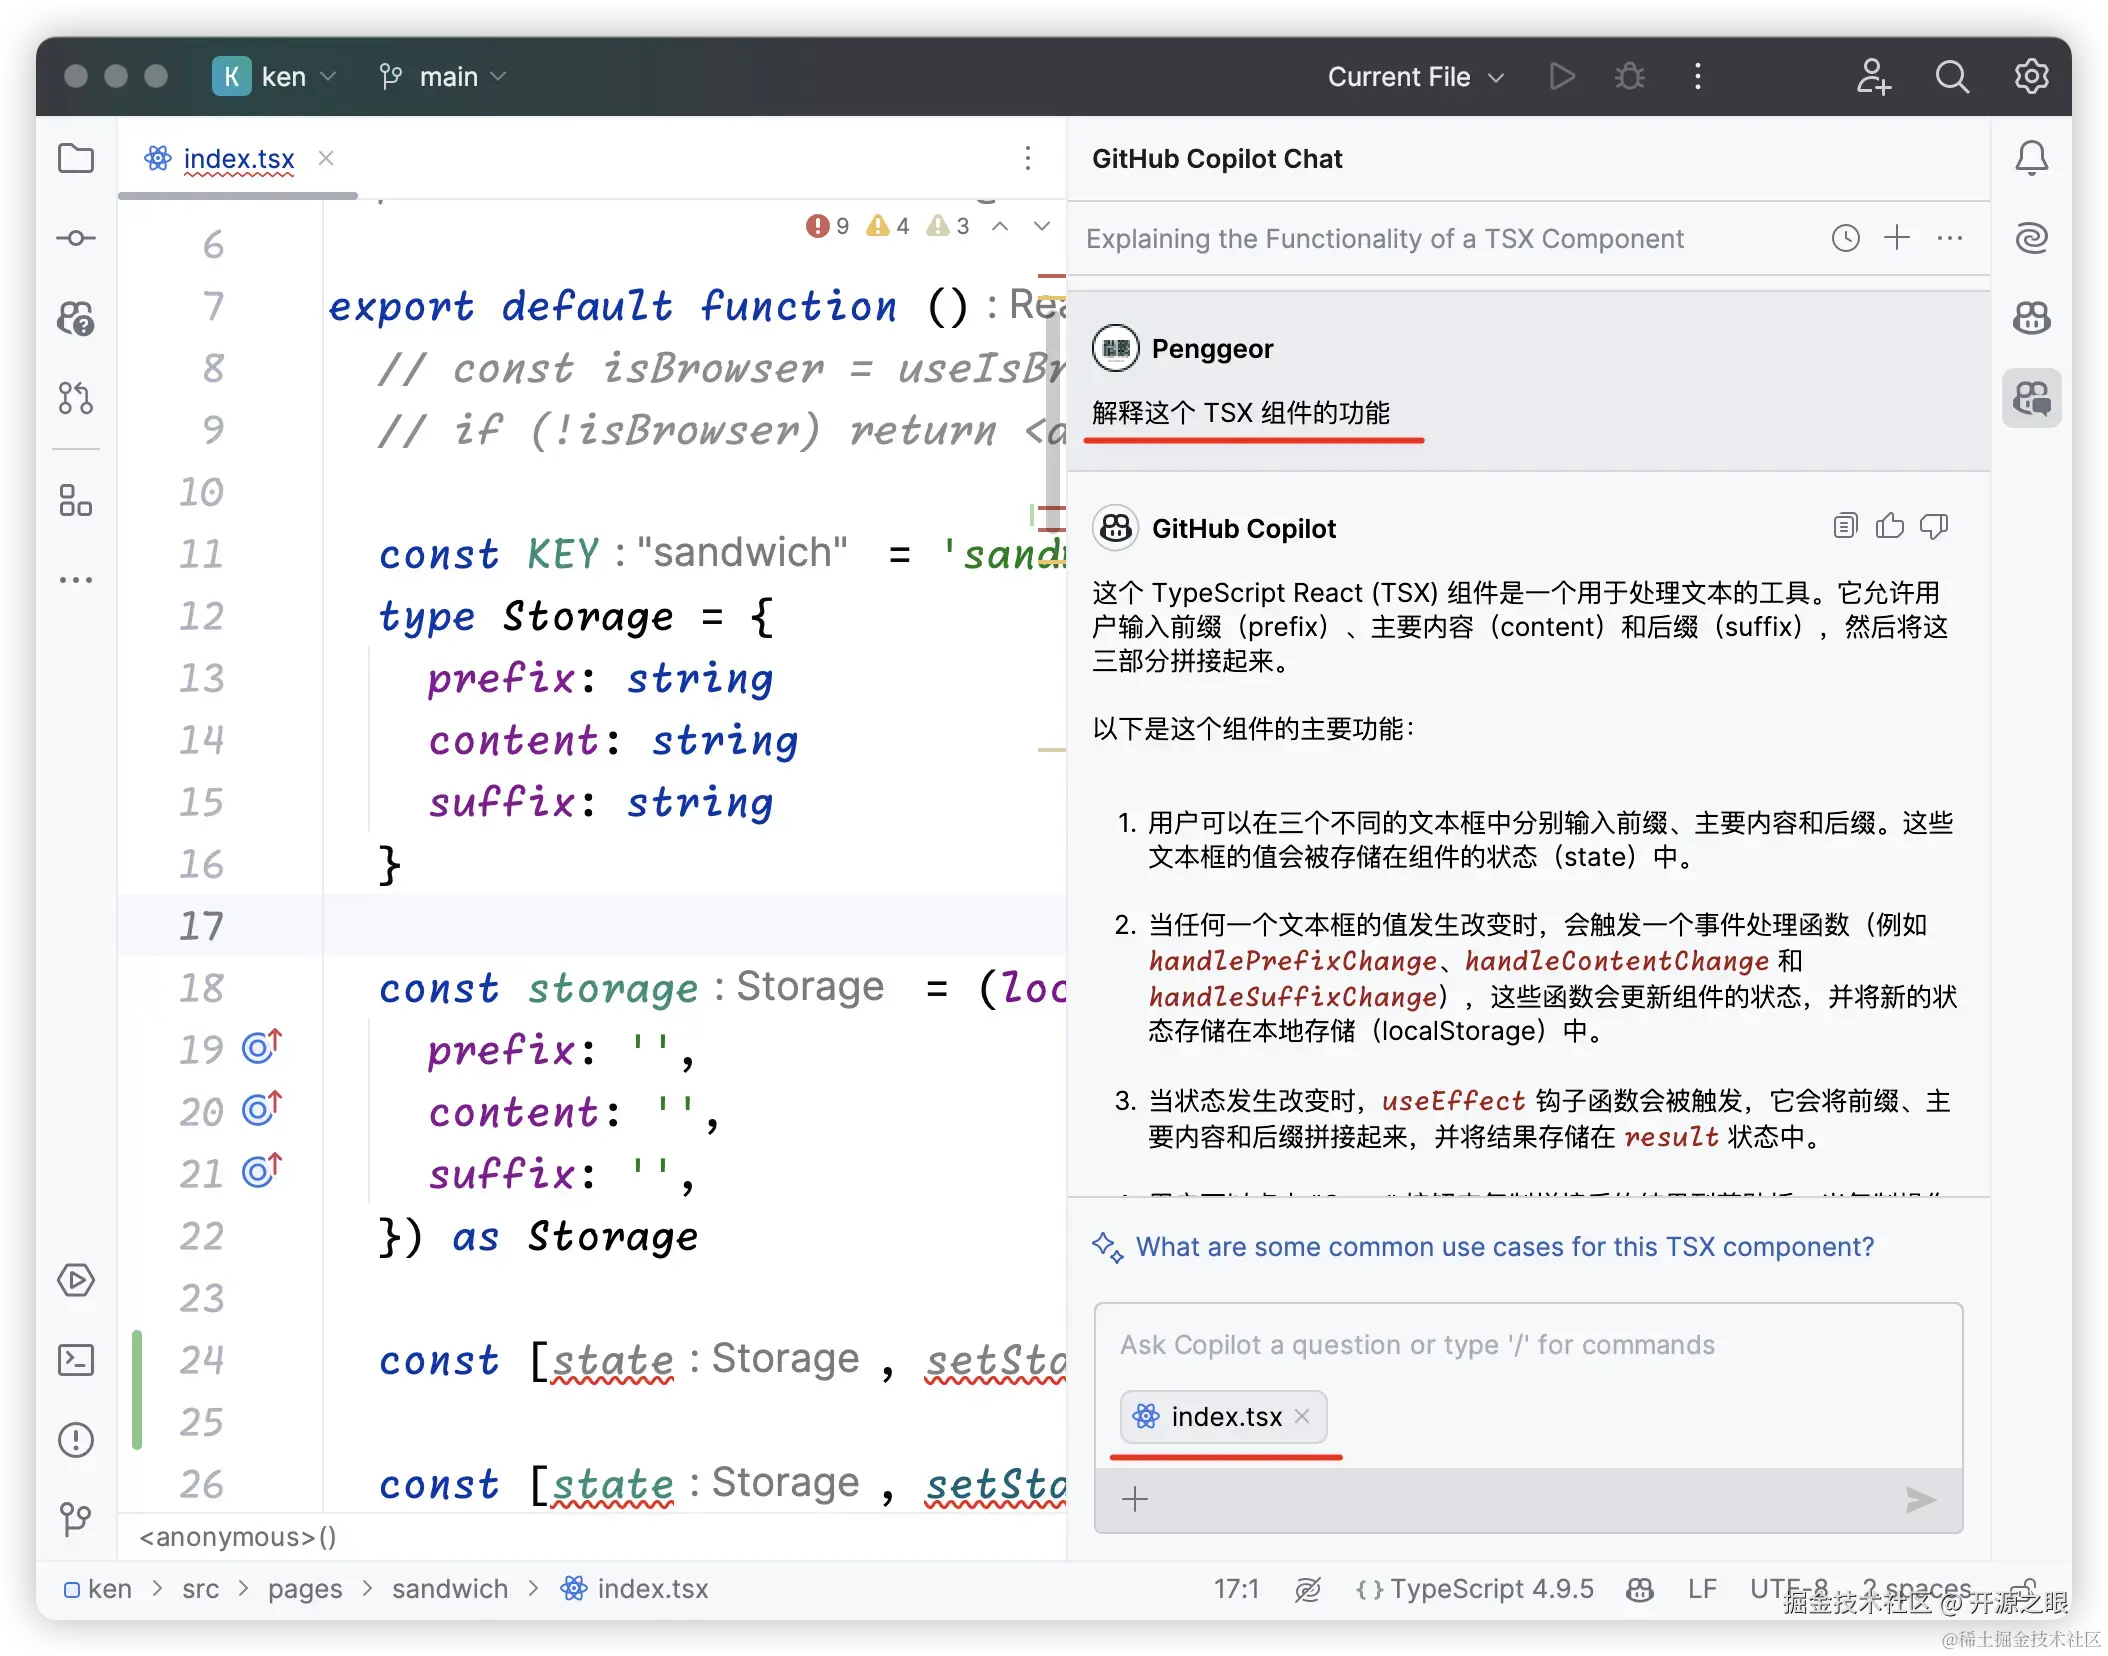Click the send message arrow button
Viewport: 2108px width, 1656px height.
tap(1920, 1499)
